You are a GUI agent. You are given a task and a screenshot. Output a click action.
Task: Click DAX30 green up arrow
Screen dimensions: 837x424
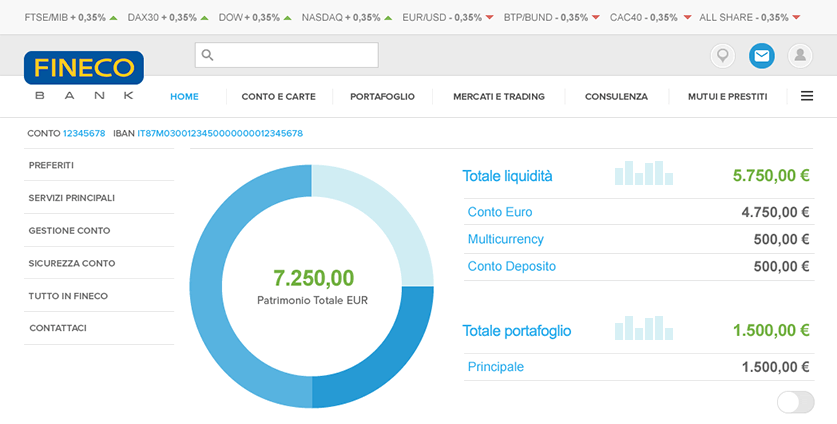click(x=204, y=18)
